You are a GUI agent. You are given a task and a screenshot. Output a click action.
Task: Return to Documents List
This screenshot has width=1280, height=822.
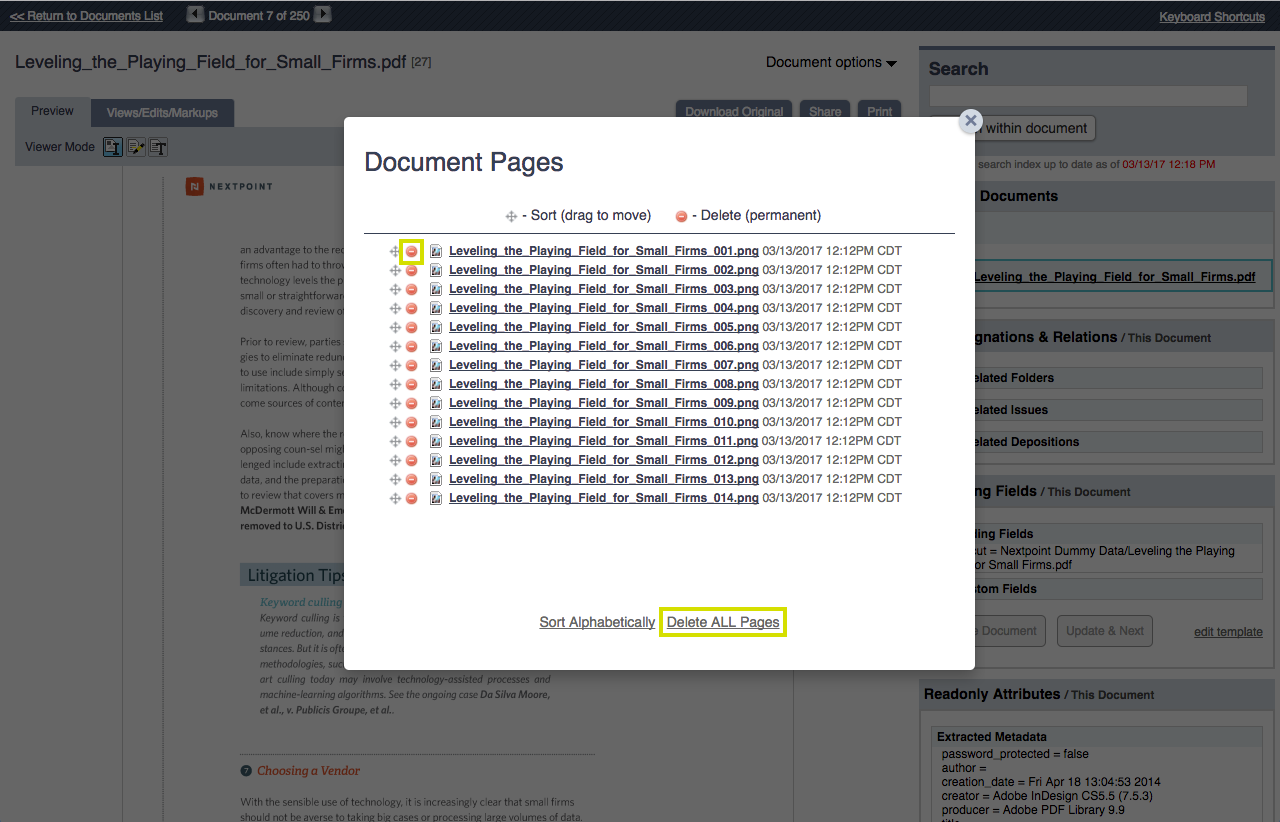(86, 16)
